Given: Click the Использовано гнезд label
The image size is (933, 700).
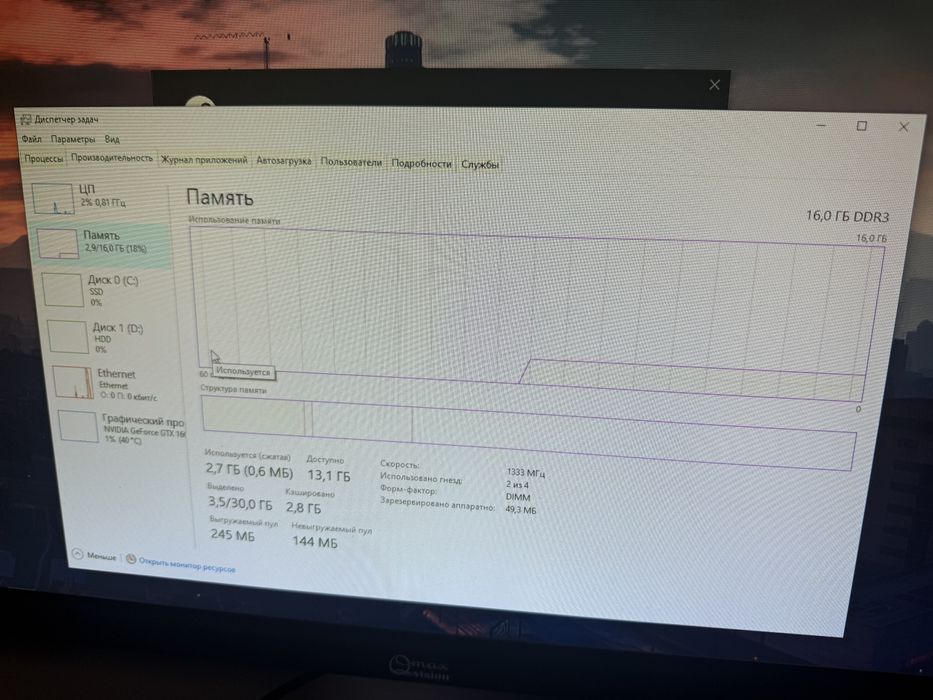Looking at the screenshot, I should (421, 478).
